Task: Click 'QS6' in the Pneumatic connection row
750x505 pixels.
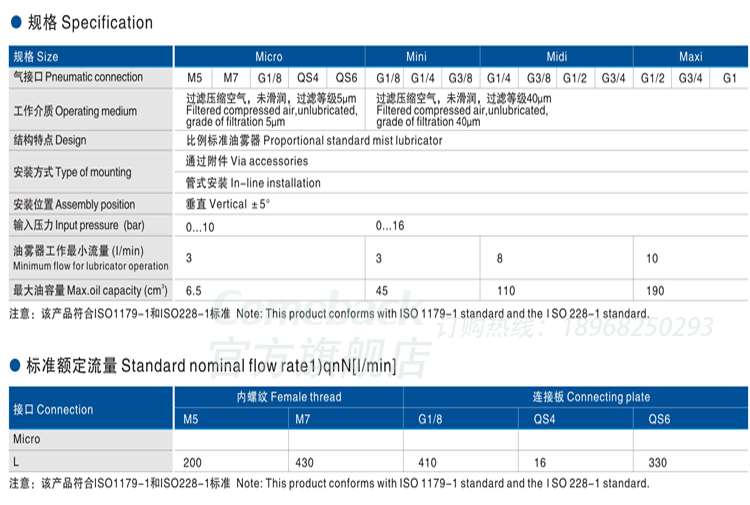Action: click(346, 77)
